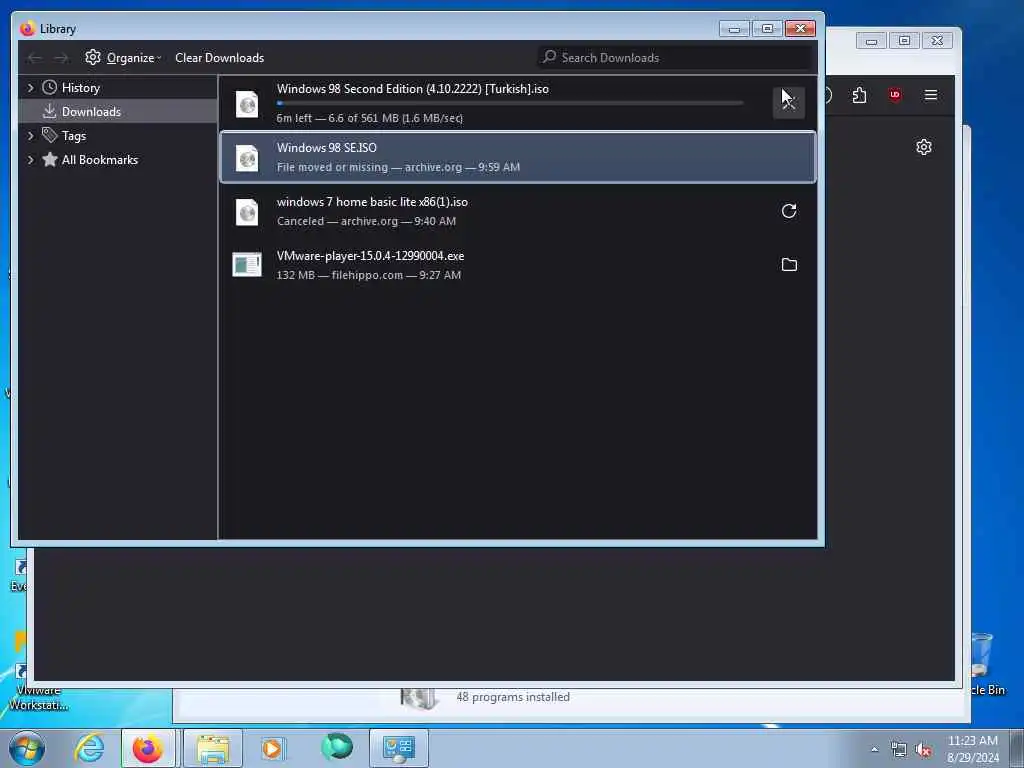Select windows 7 home basic lite x86(1).iso
Image resolution: width=1024 pixels, height=768 pixels.
pos(518,211)
